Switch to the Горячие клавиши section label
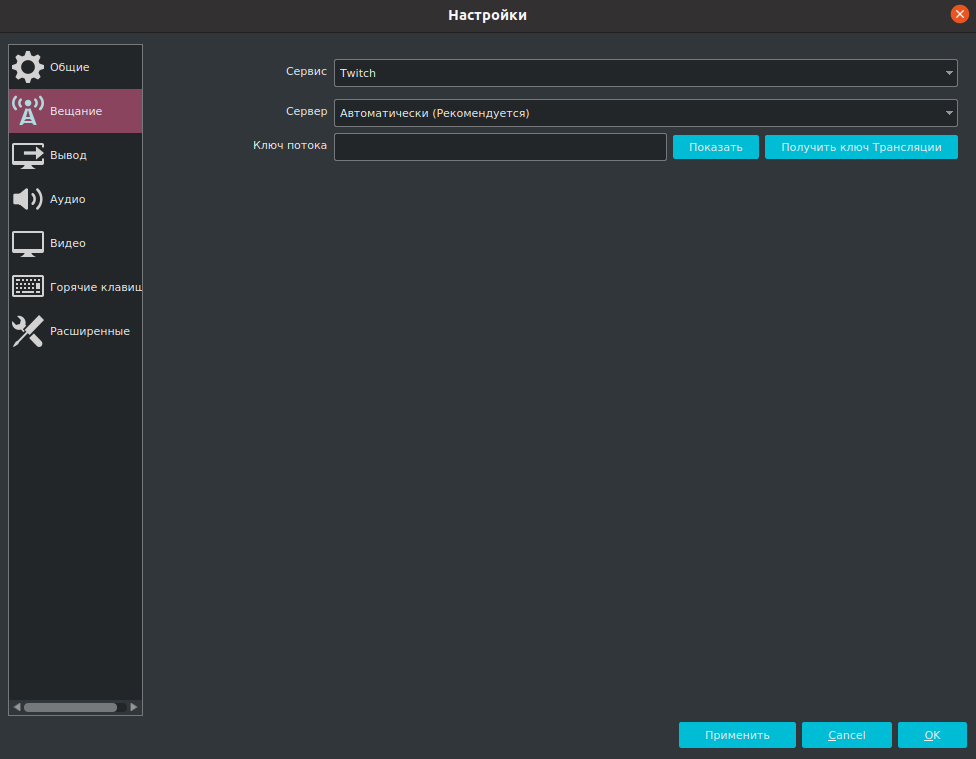976x759 pixels. [x=96, y=287]
